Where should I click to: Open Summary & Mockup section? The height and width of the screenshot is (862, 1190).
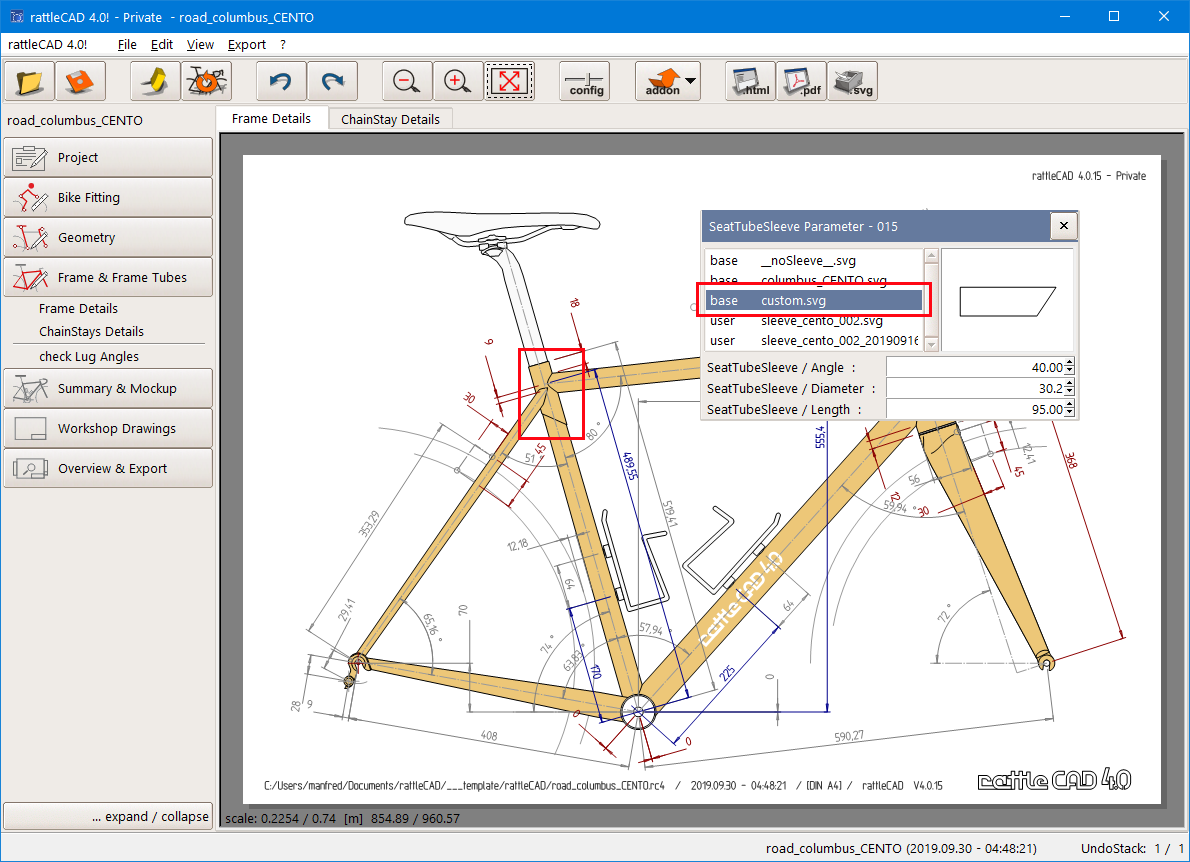click(109, 389)
